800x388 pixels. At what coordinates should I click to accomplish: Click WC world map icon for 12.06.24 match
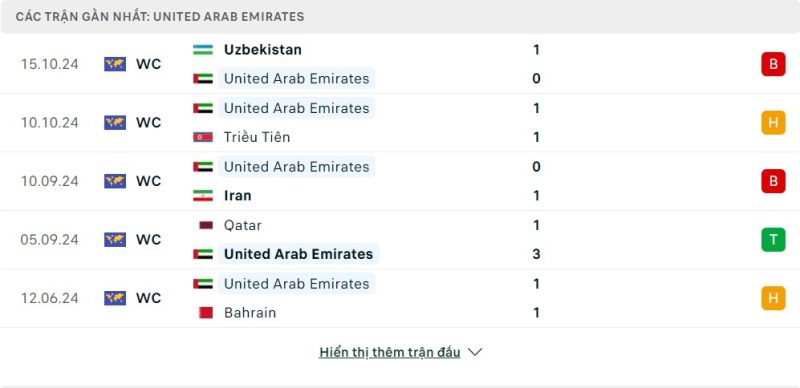coord(115,298)
